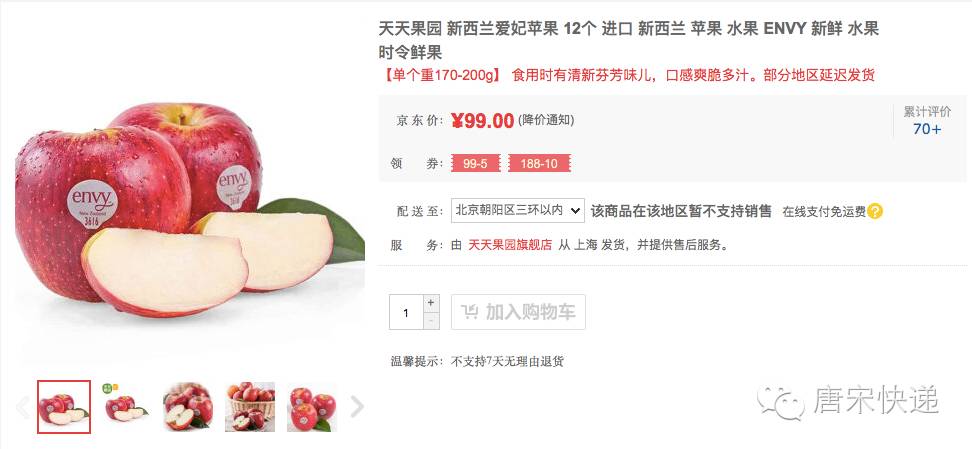Image resolution: width=972 pixels, height=449 pixels.
Task: Show previous thumbnails with left arrow
Action: click(22, 406)
